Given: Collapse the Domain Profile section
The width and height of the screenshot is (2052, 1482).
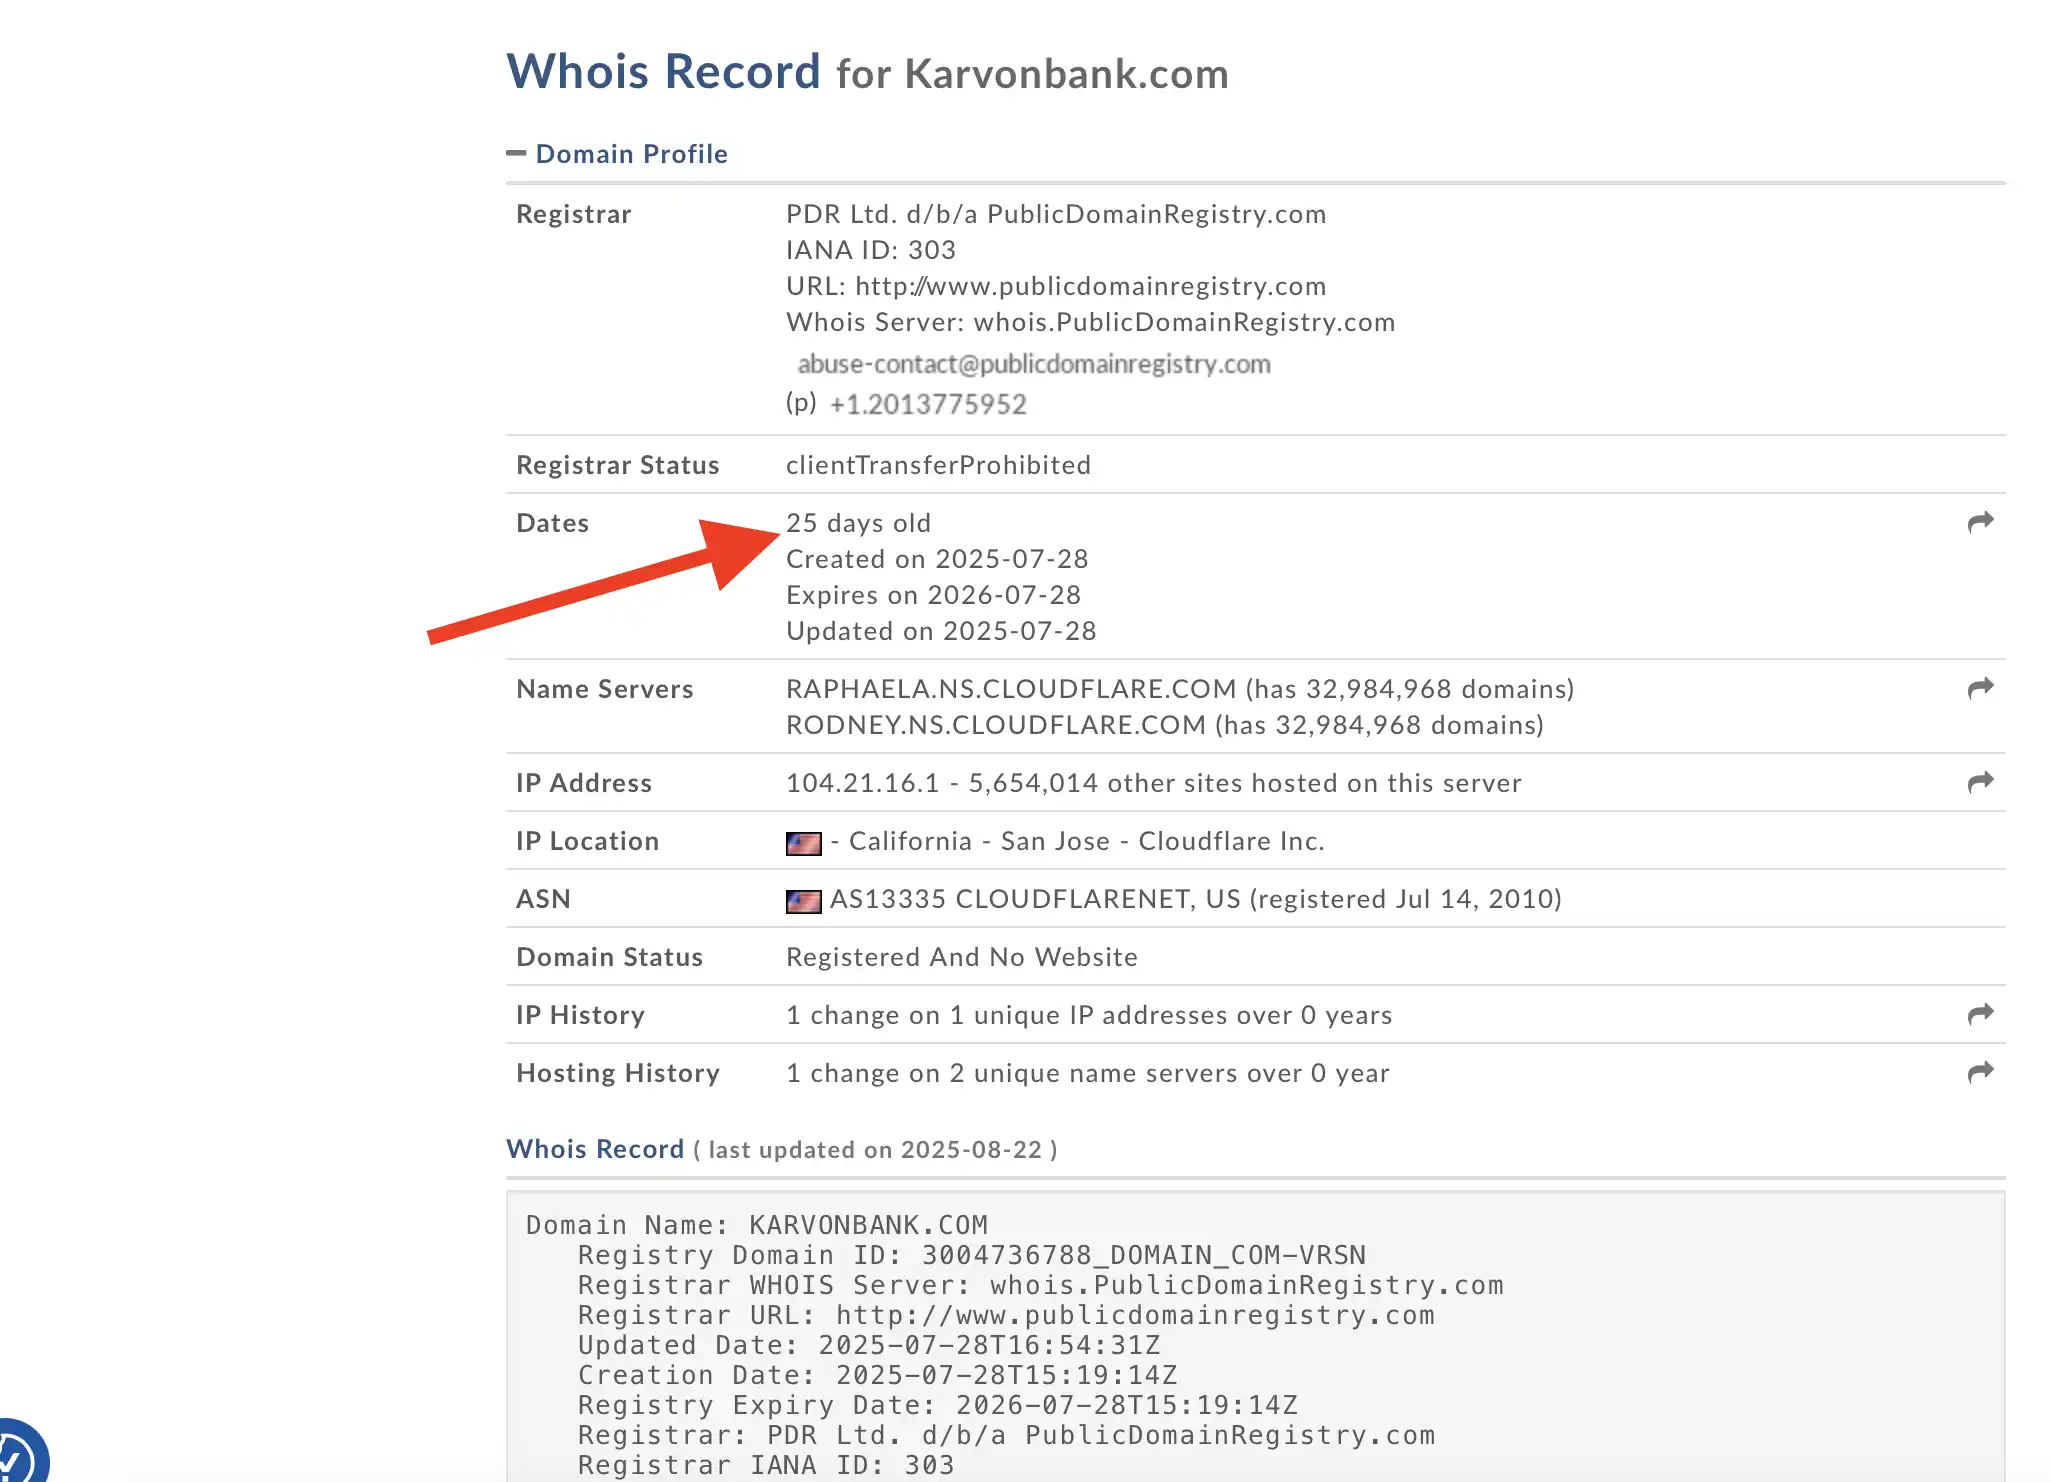Looking at the screenshot, I should (x=516, y=153).
